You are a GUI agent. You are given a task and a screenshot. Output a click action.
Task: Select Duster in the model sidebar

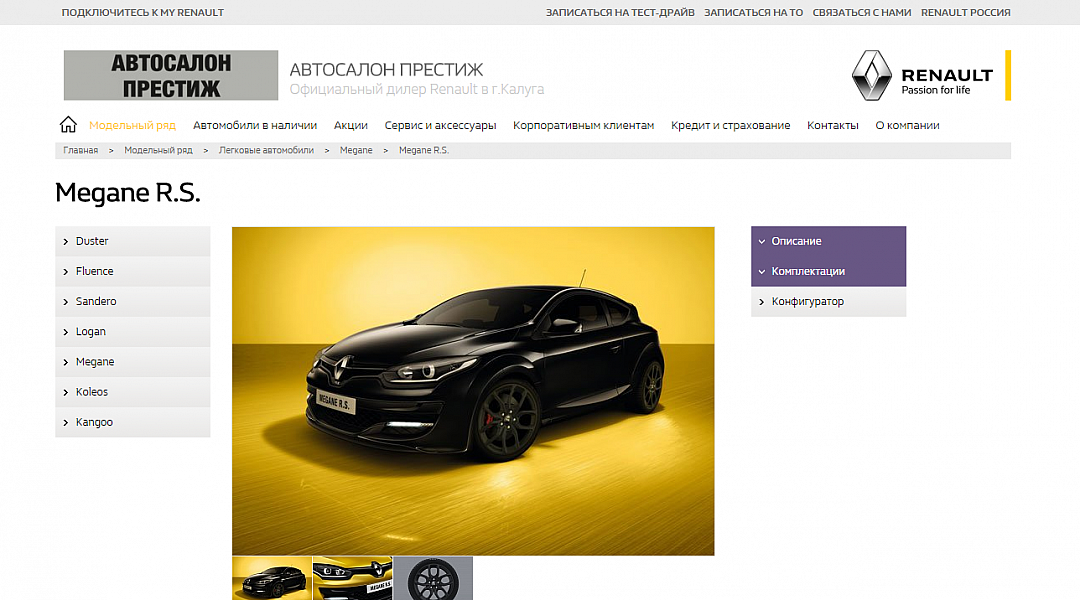pos(92,241)
